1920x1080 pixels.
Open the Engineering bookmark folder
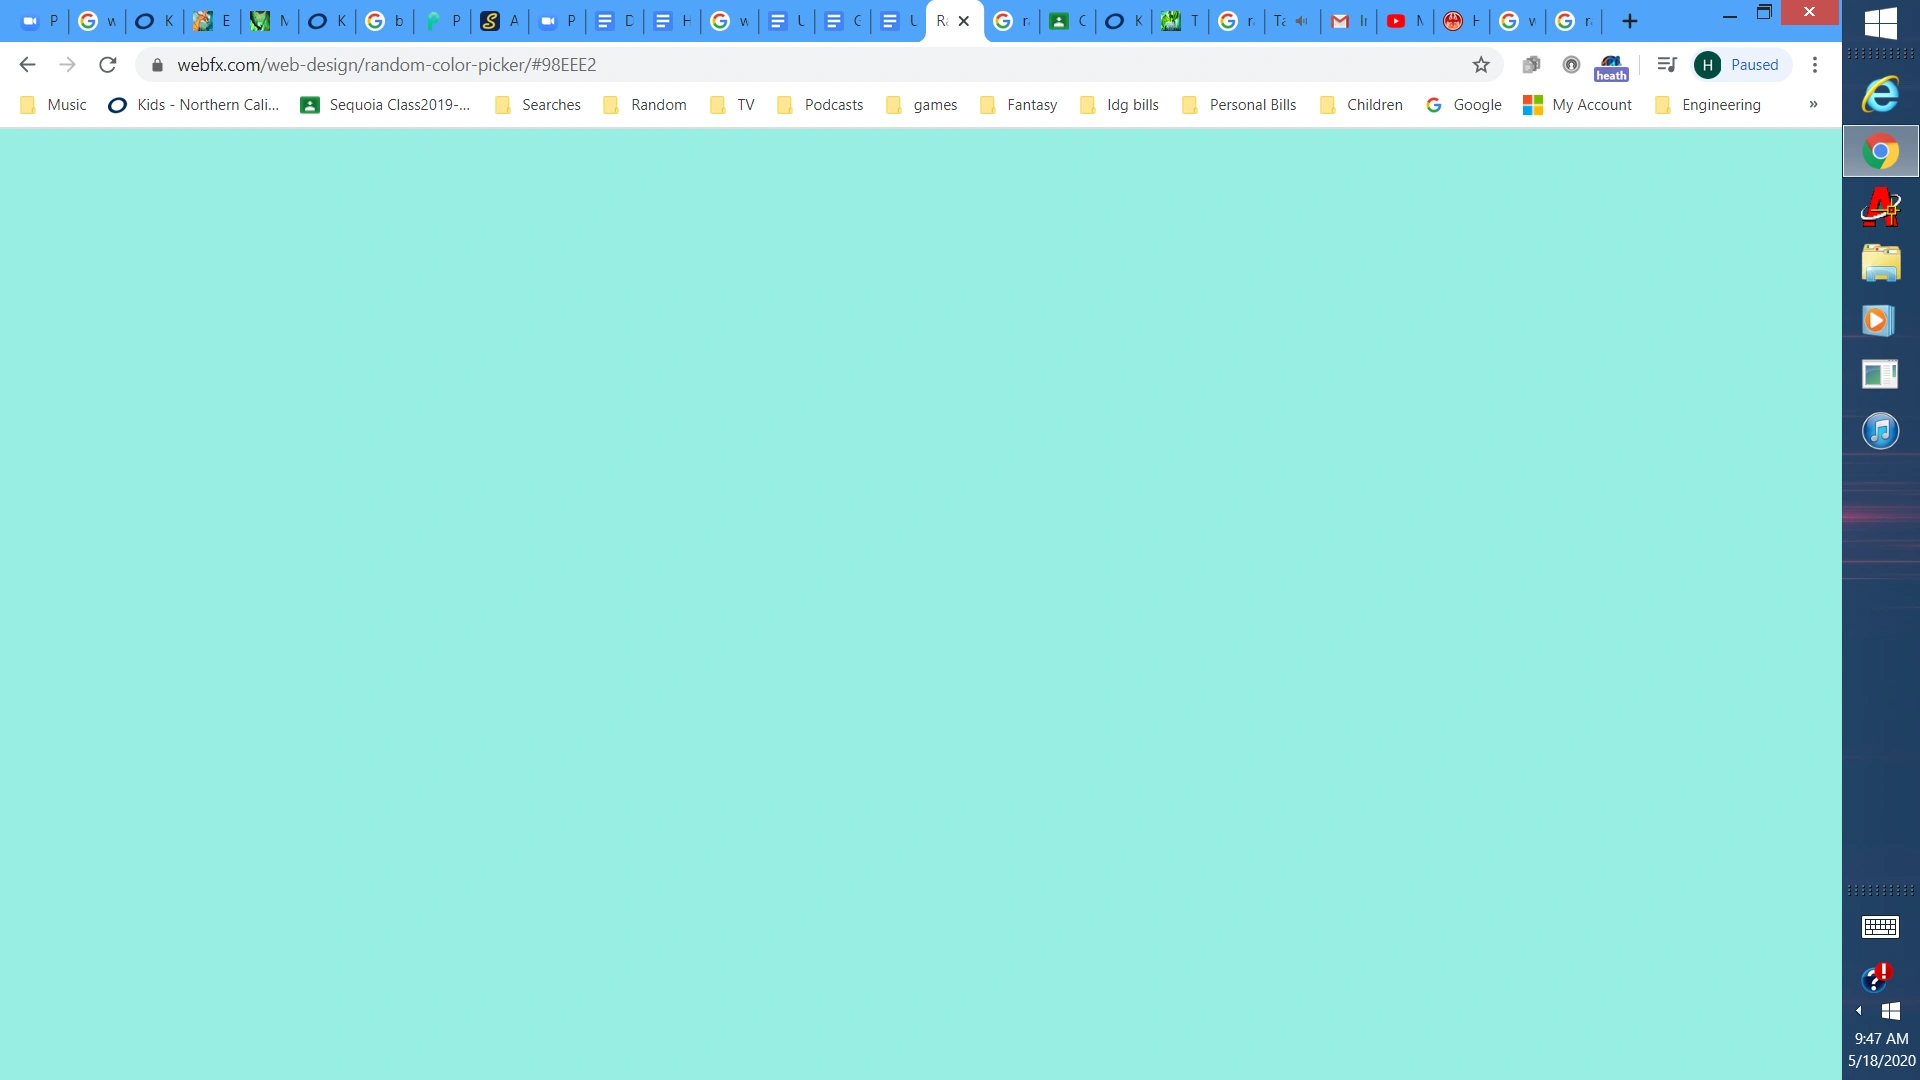[x=1708, y=105]
